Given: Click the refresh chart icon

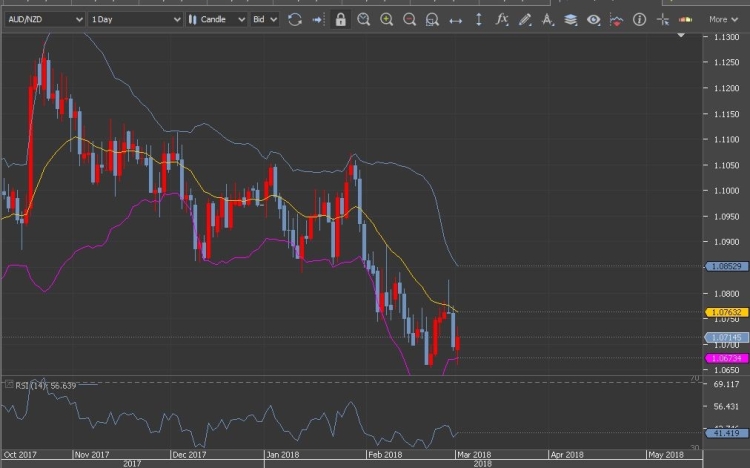Looking at the screenshot, I should tap(294, 19).
